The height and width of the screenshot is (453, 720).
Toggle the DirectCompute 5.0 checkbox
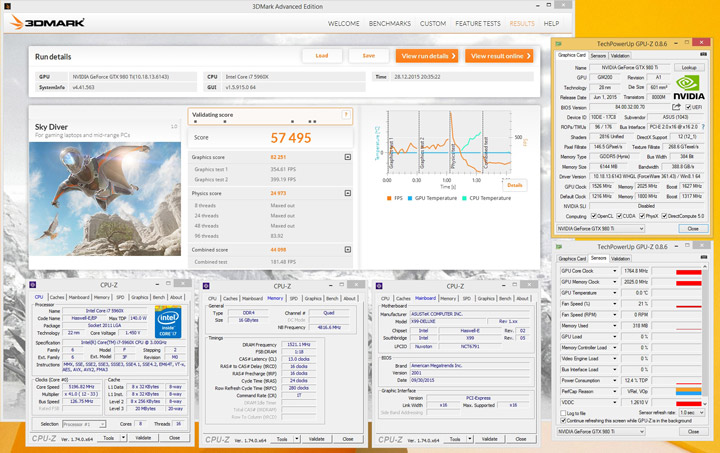pos(664,216)
